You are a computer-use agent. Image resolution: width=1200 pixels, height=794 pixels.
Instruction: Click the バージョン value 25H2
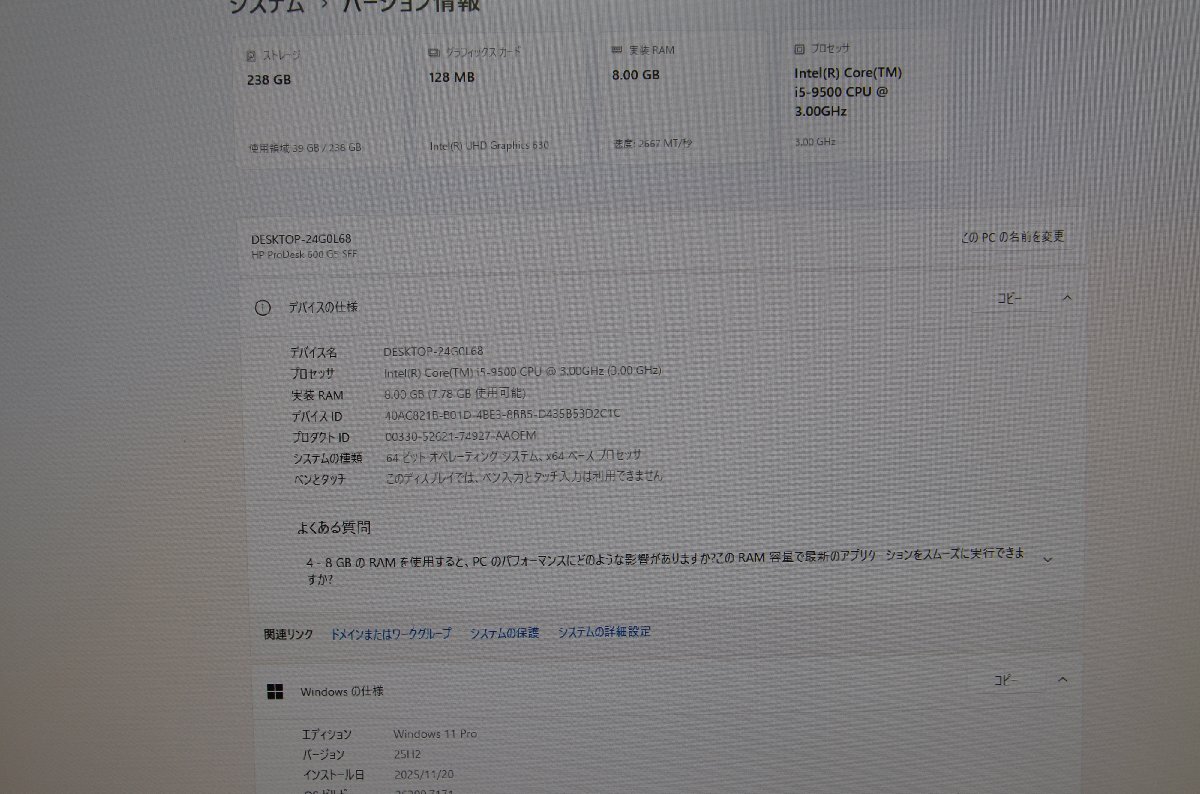(x=408, y=754)
